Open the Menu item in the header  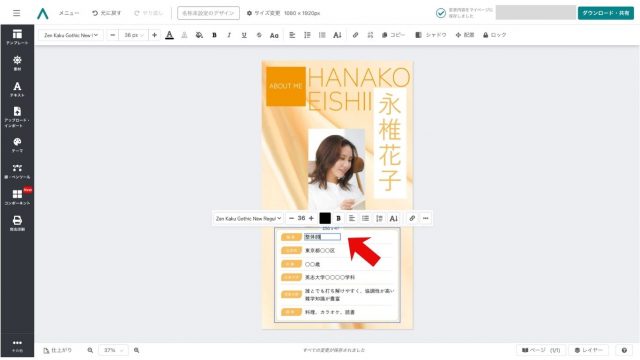pos(69,13)
